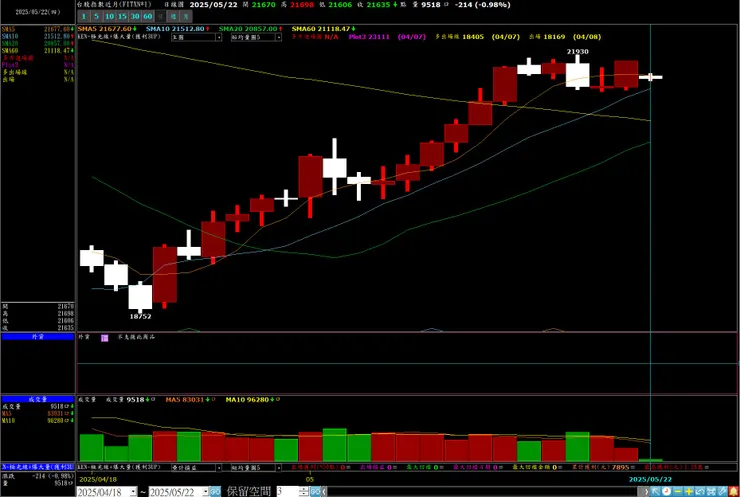This screenshot has width=740, height=497.
Task: Click the scrollbar left arrow button
Action: [324, 491]
